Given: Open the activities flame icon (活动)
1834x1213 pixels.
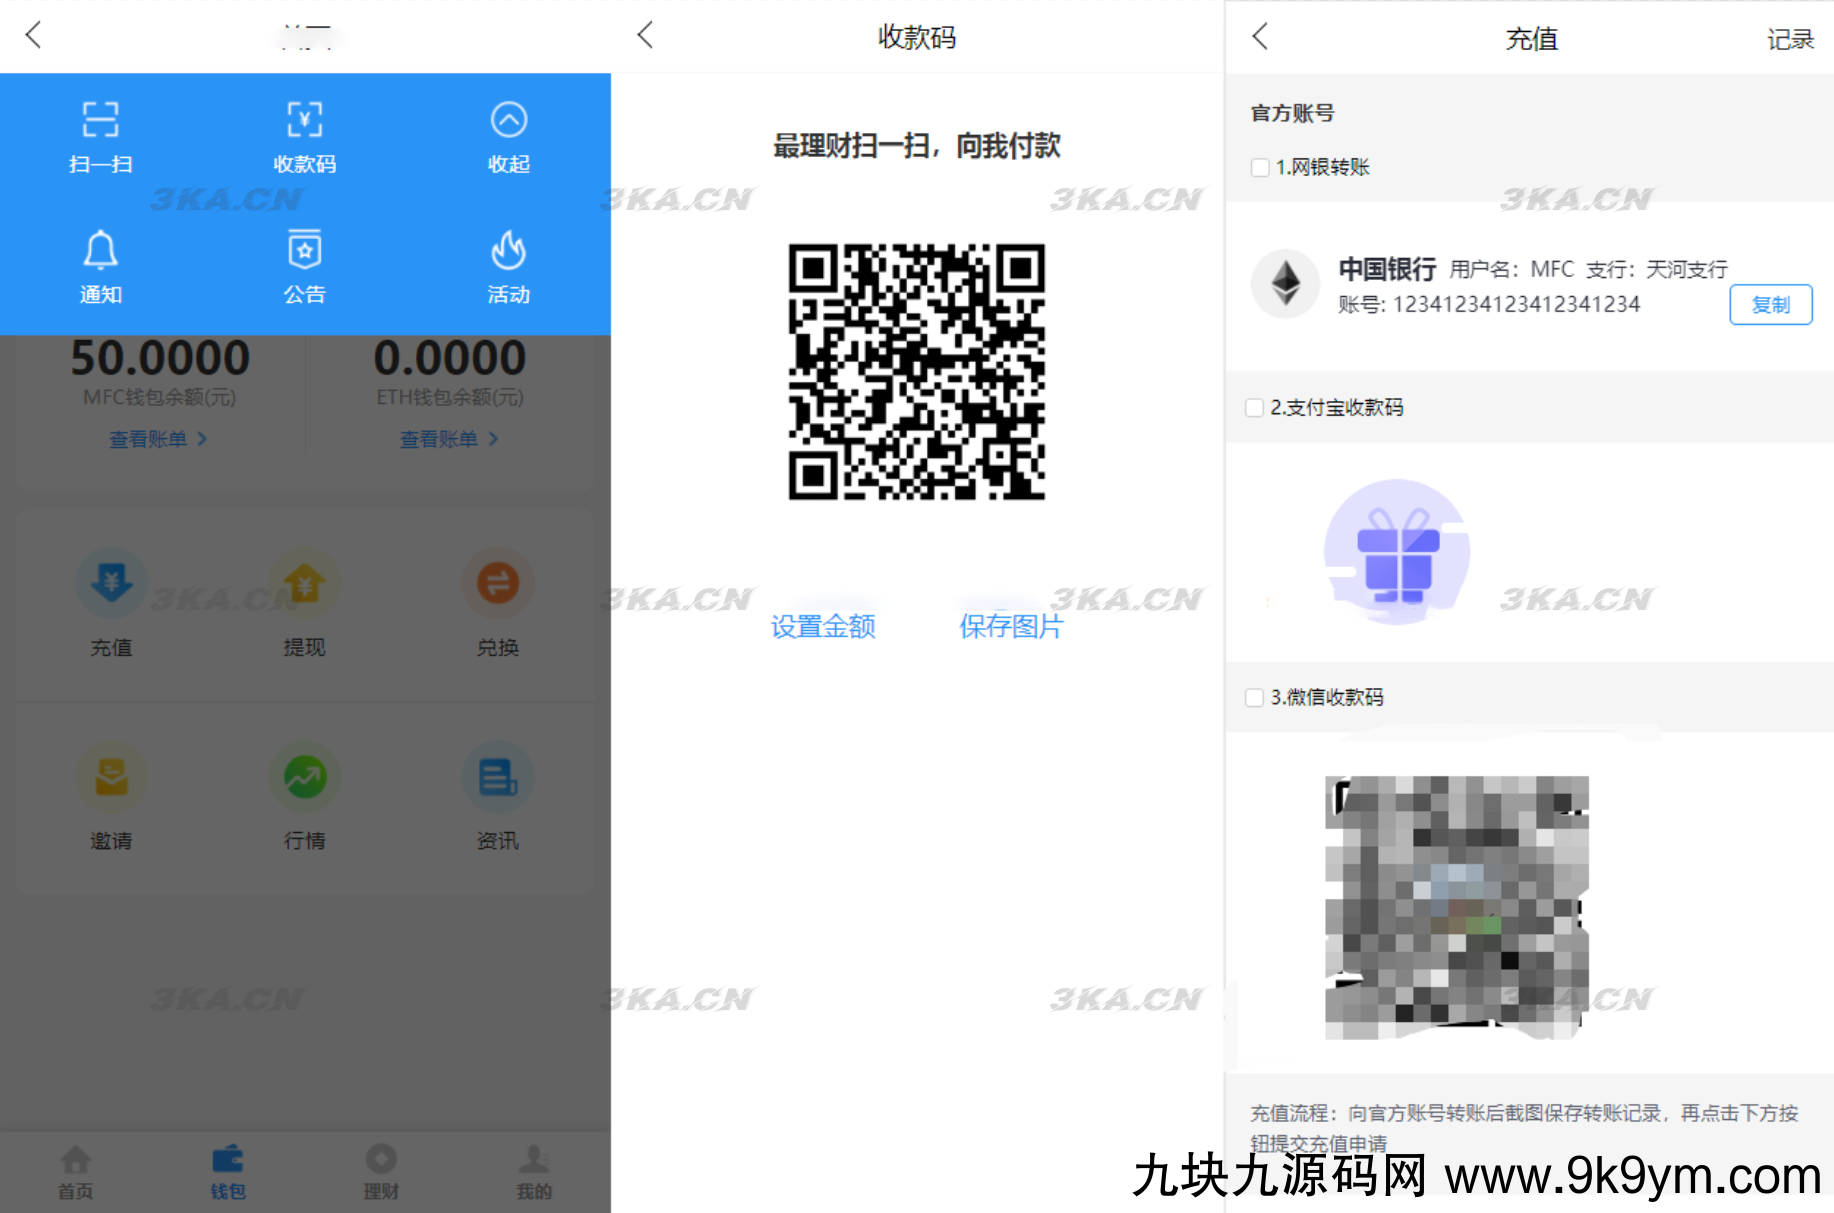Looking at the screenshot, I should (x=508, y=251).
